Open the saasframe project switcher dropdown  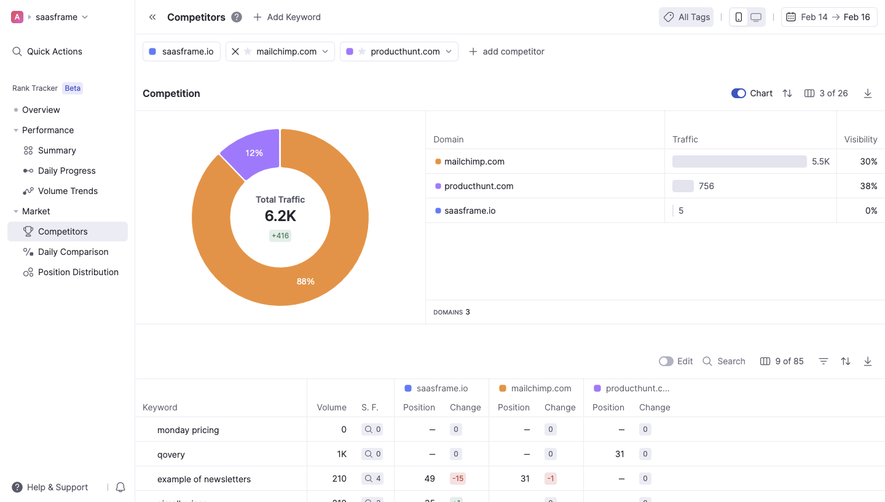click(x=62, y=17)
